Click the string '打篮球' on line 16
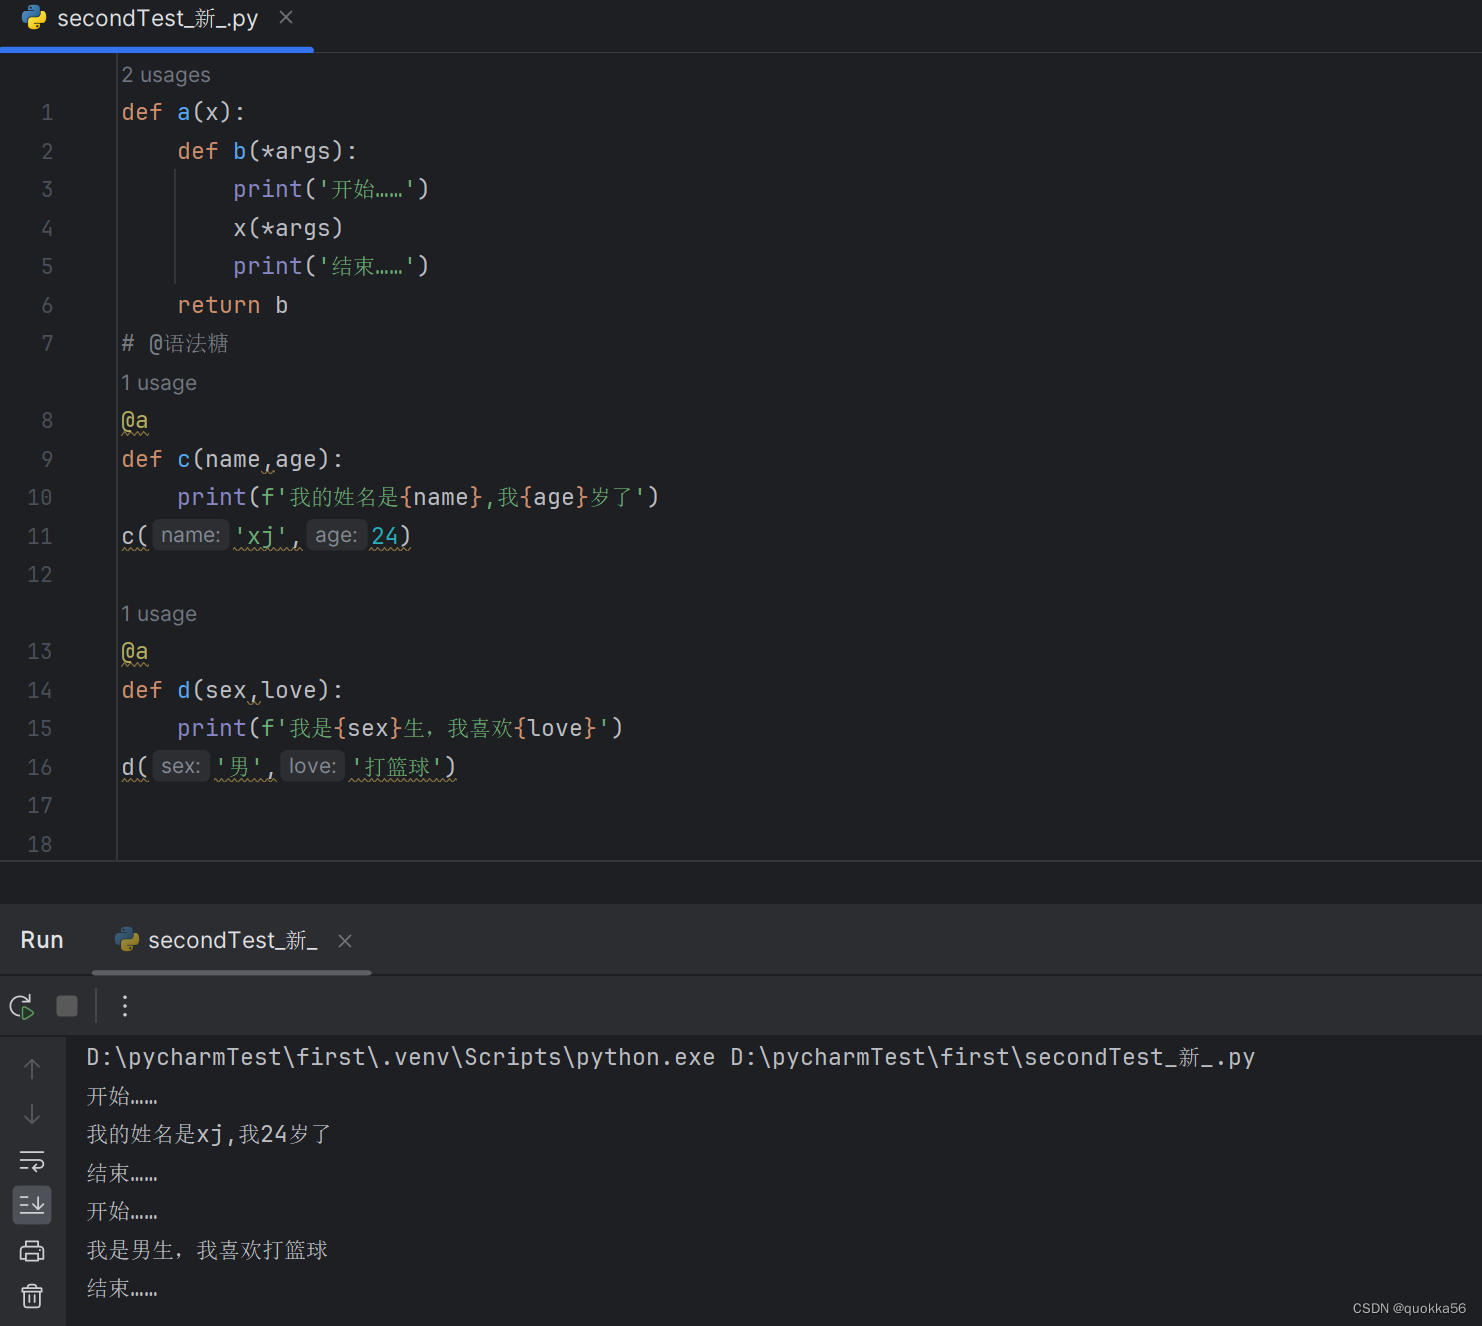The image size is (1482, 1326). click(x=397, y=767)
